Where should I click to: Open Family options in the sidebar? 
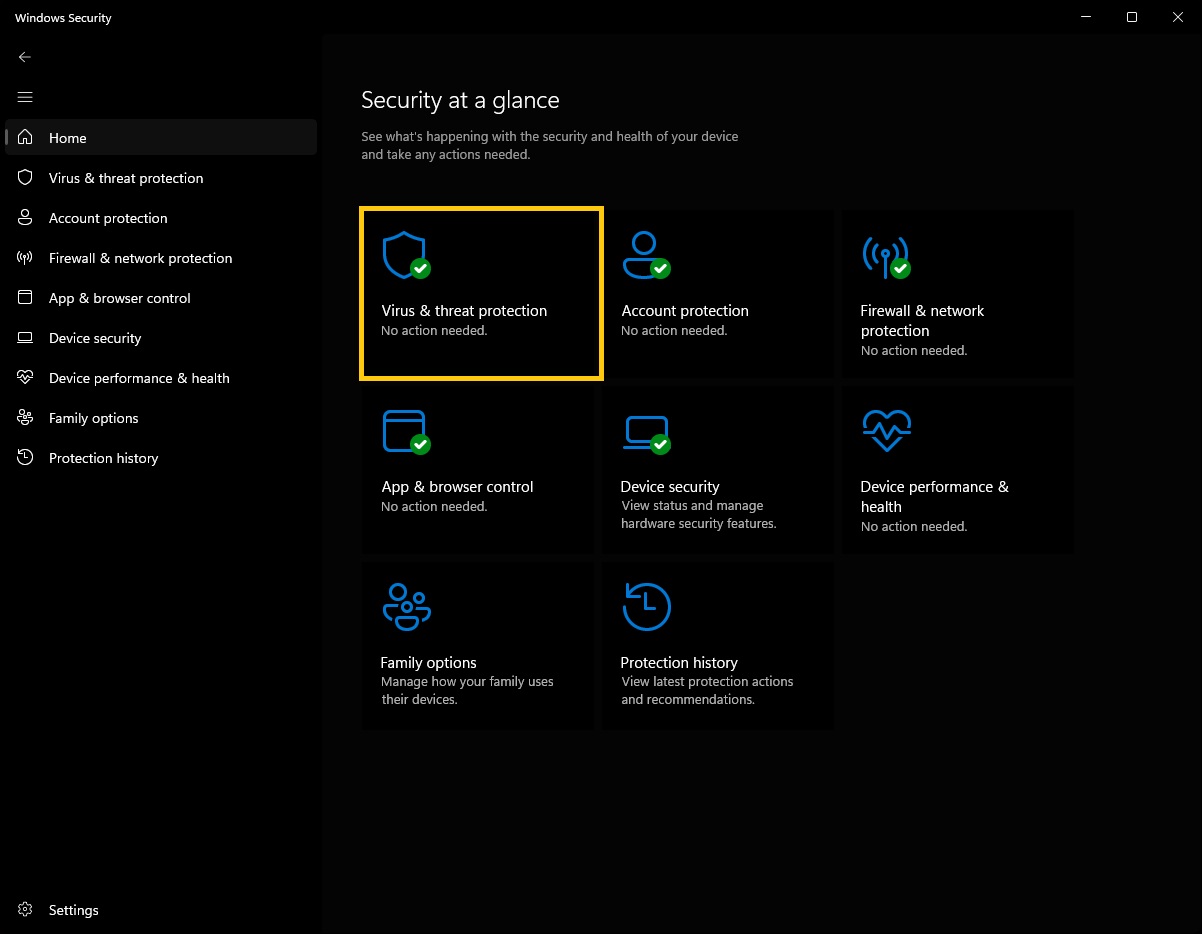93,418
